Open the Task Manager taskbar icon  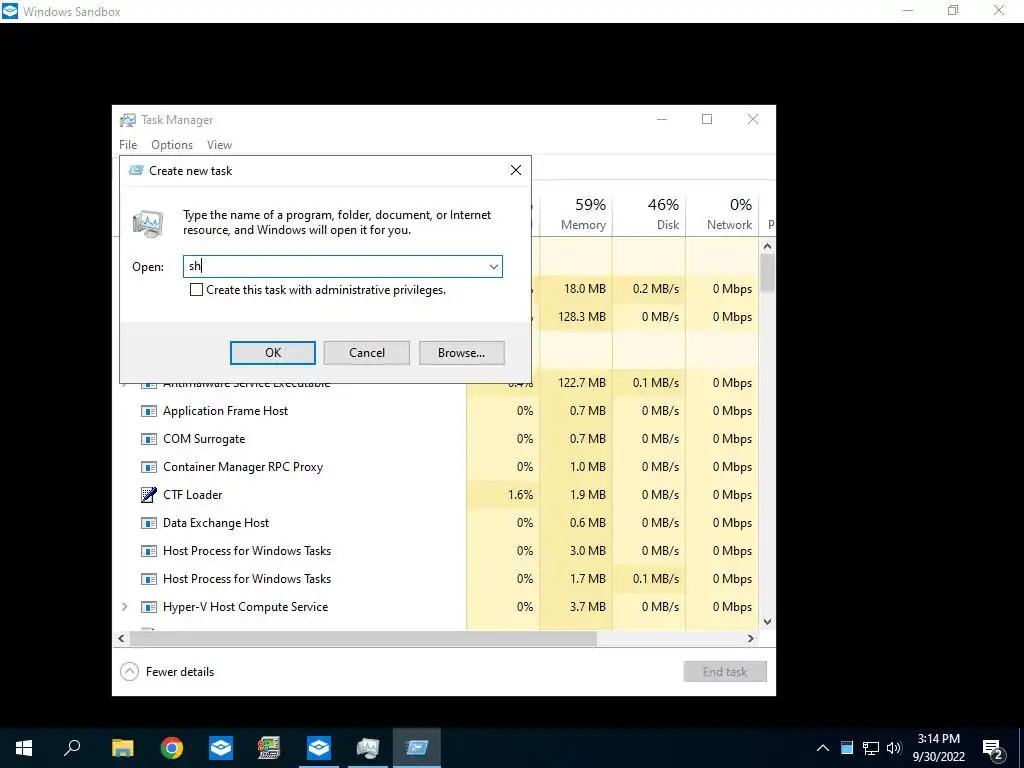pos(368,748)
